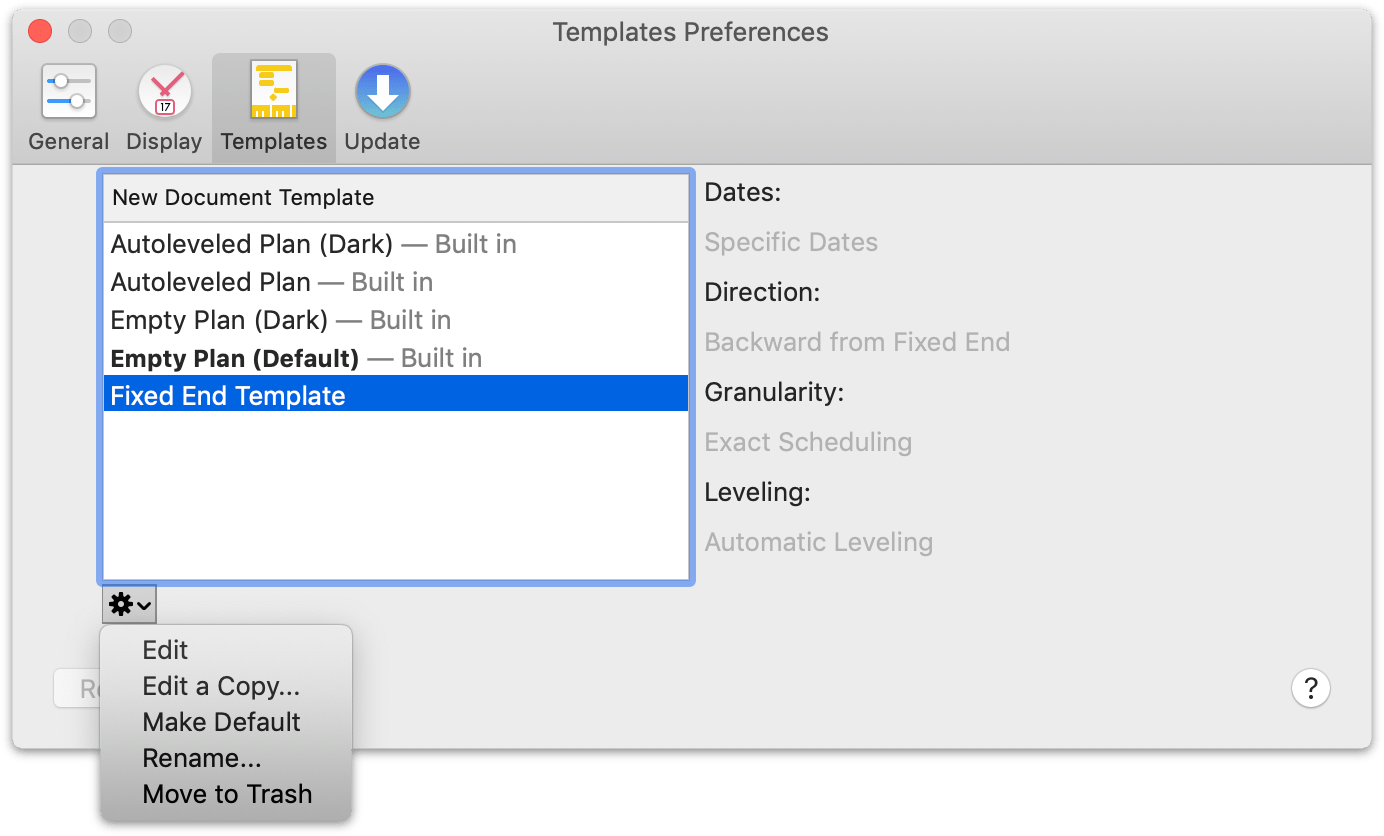Click the gear action menu button
Screen dimensions: 1384x836
129,604
